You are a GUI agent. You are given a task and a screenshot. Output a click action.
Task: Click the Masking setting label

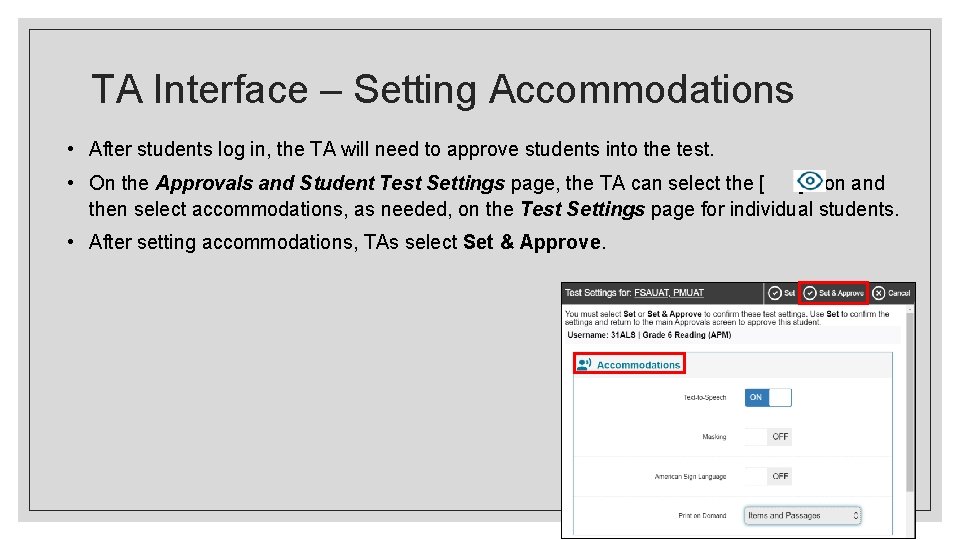[712, 437]
